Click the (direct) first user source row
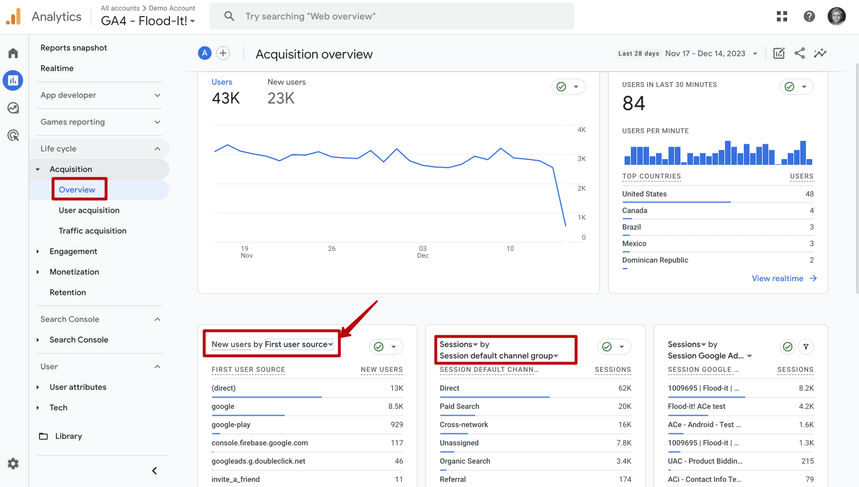 point(307,388)
